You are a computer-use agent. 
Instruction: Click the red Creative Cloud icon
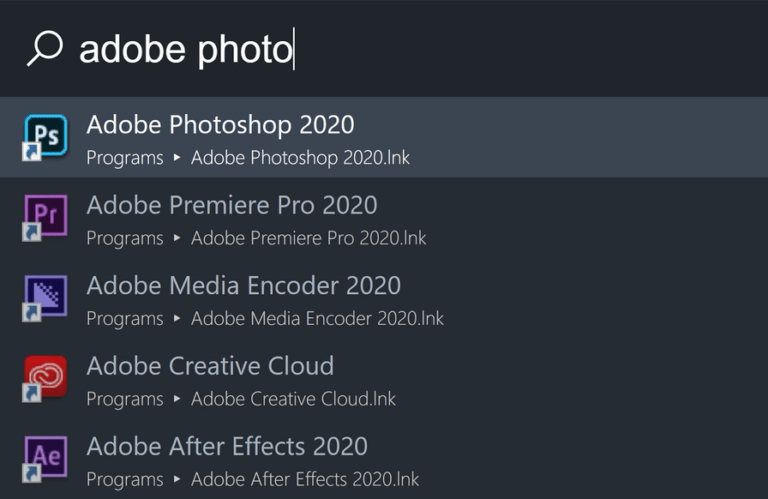tap(46, 377)
